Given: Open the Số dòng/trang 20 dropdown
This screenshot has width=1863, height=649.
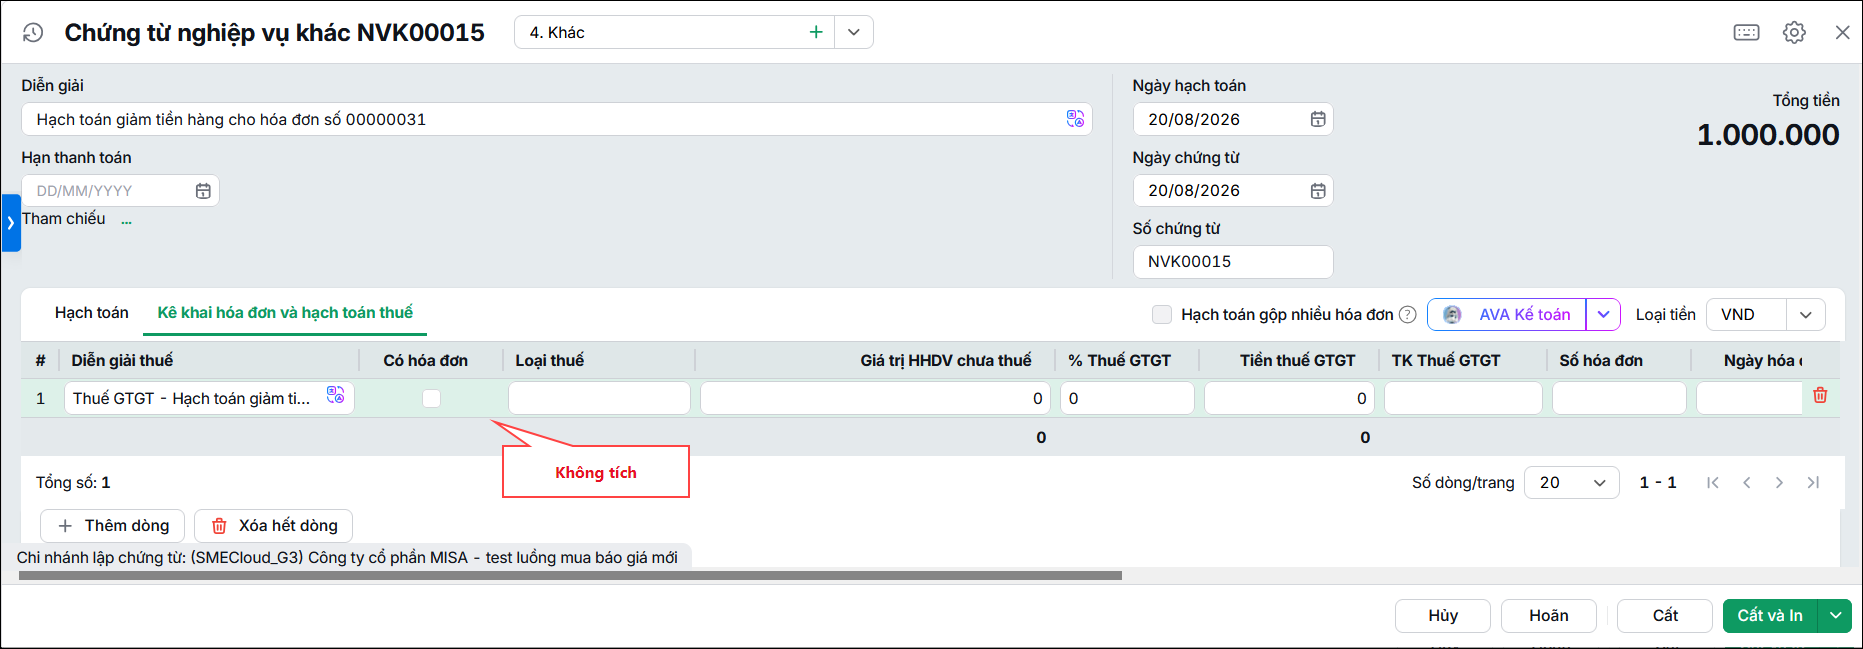Looking at the screenshot, I should tap(1572, 482).
